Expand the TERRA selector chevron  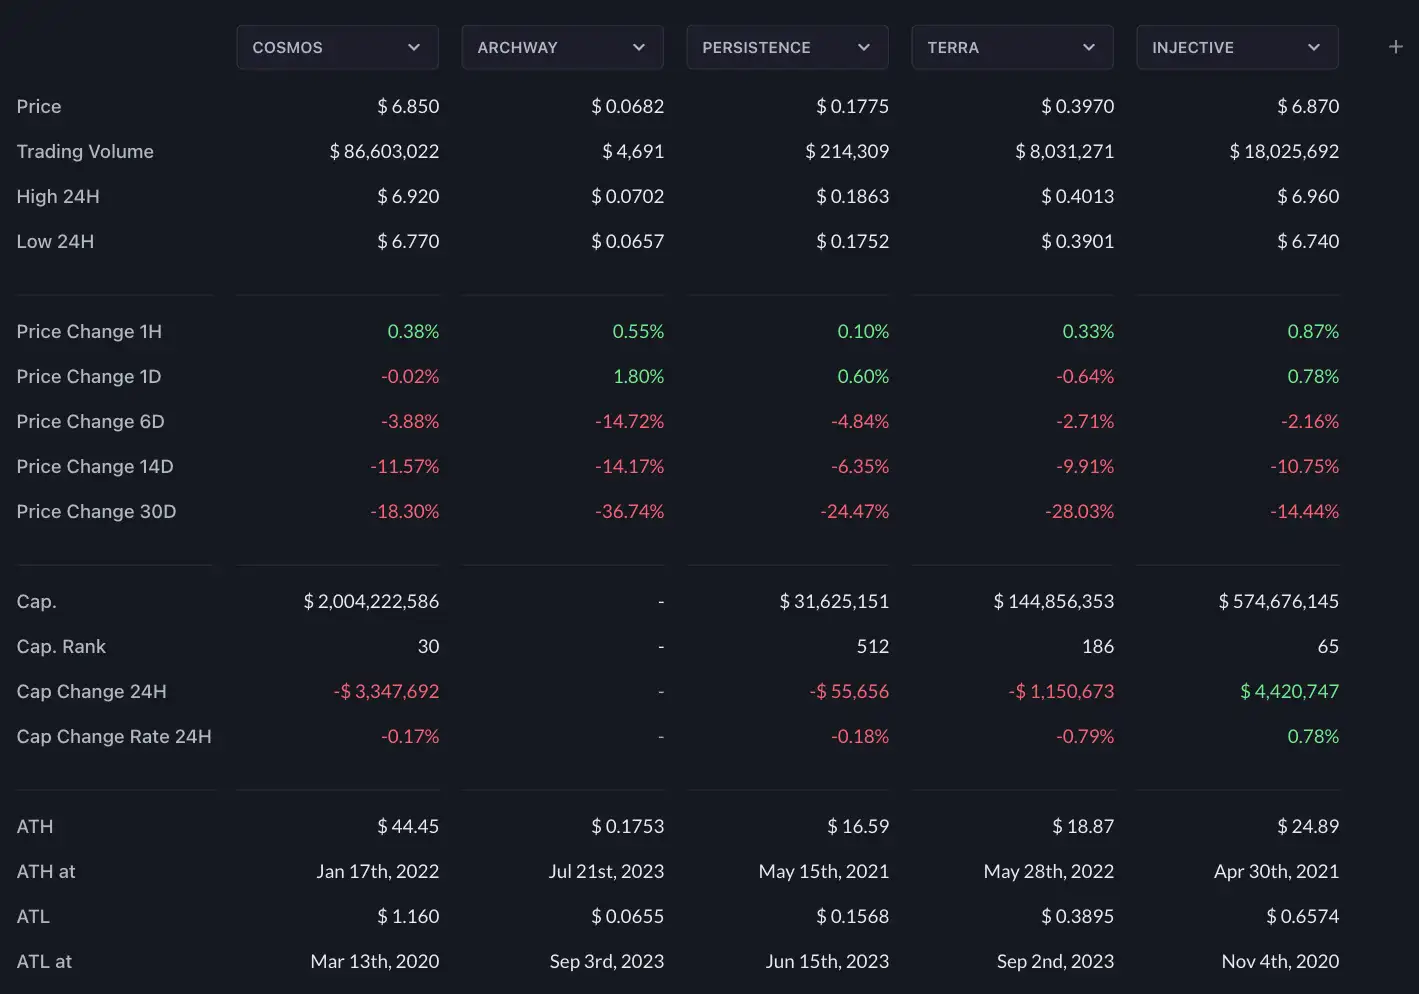(1088, 46)
